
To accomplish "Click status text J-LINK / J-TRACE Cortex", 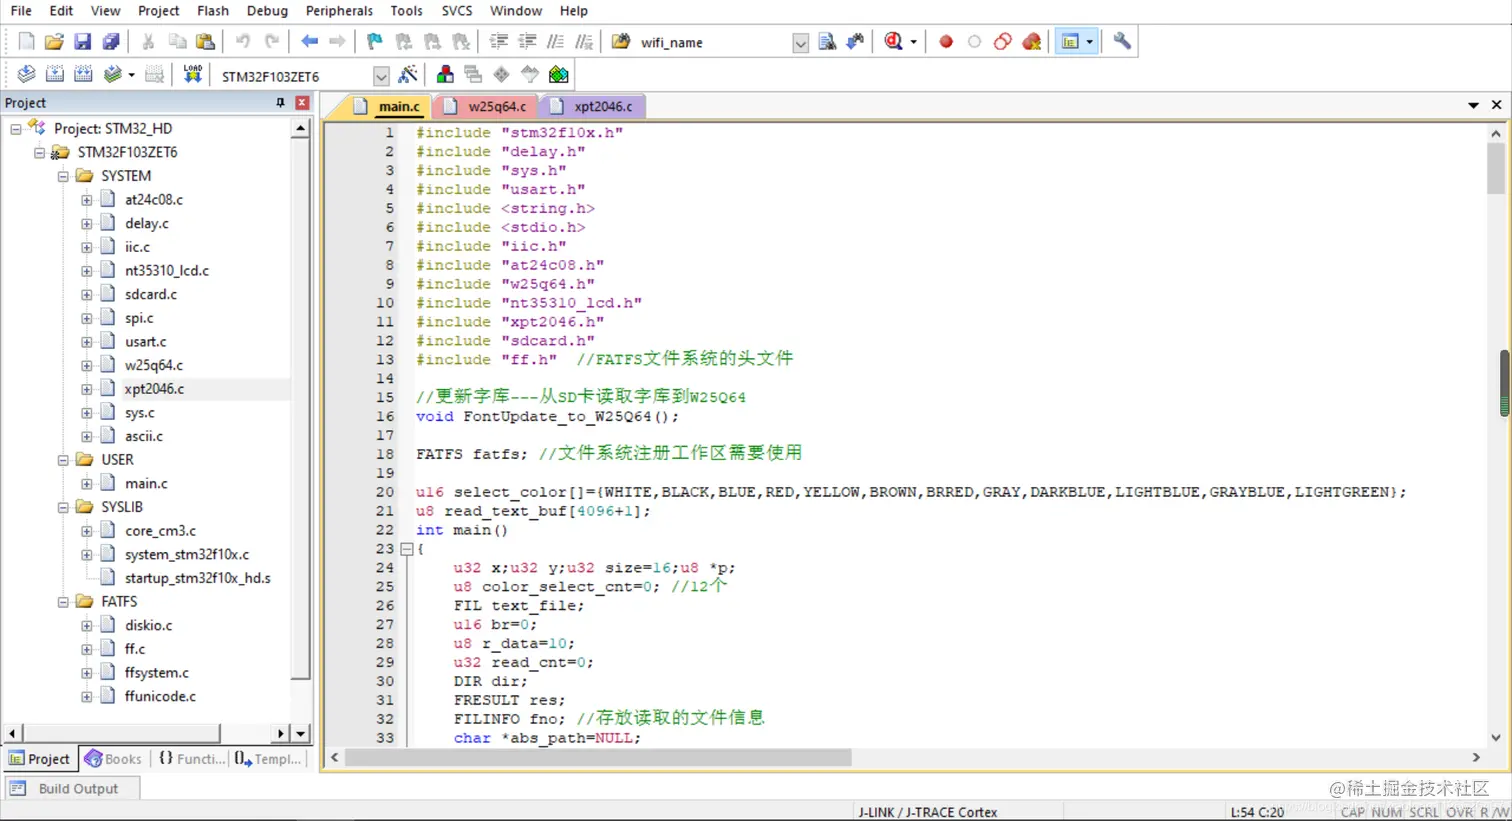I will pos(927,812).
